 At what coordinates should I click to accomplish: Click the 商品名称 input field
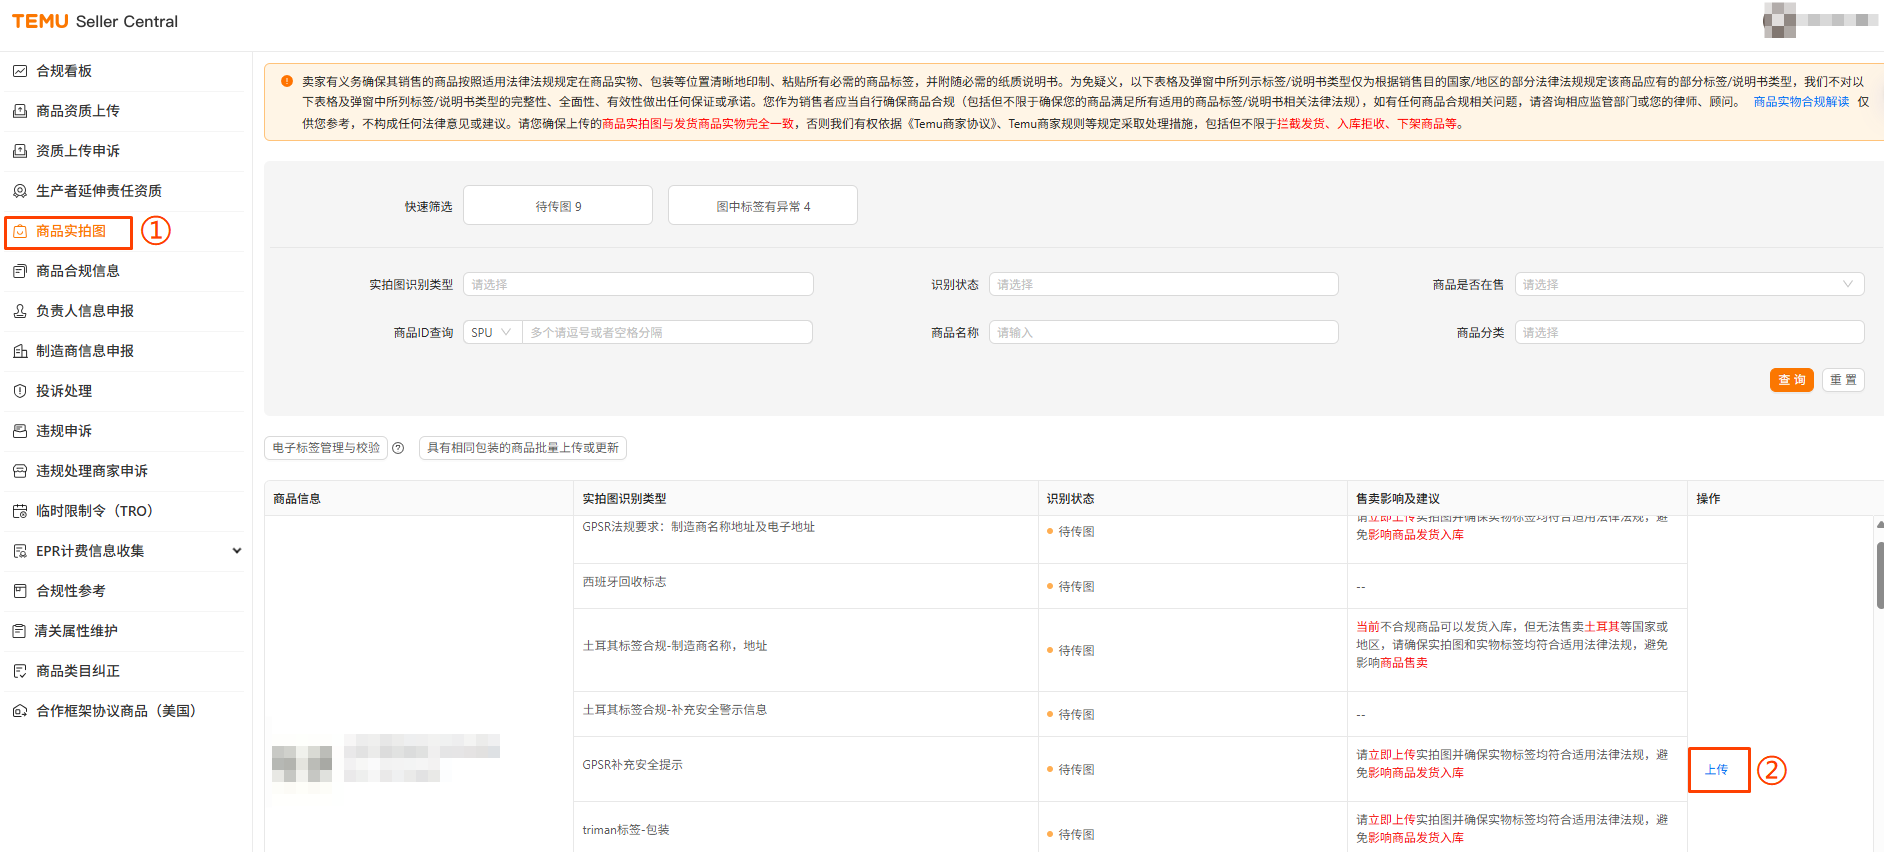point(1163,333)
